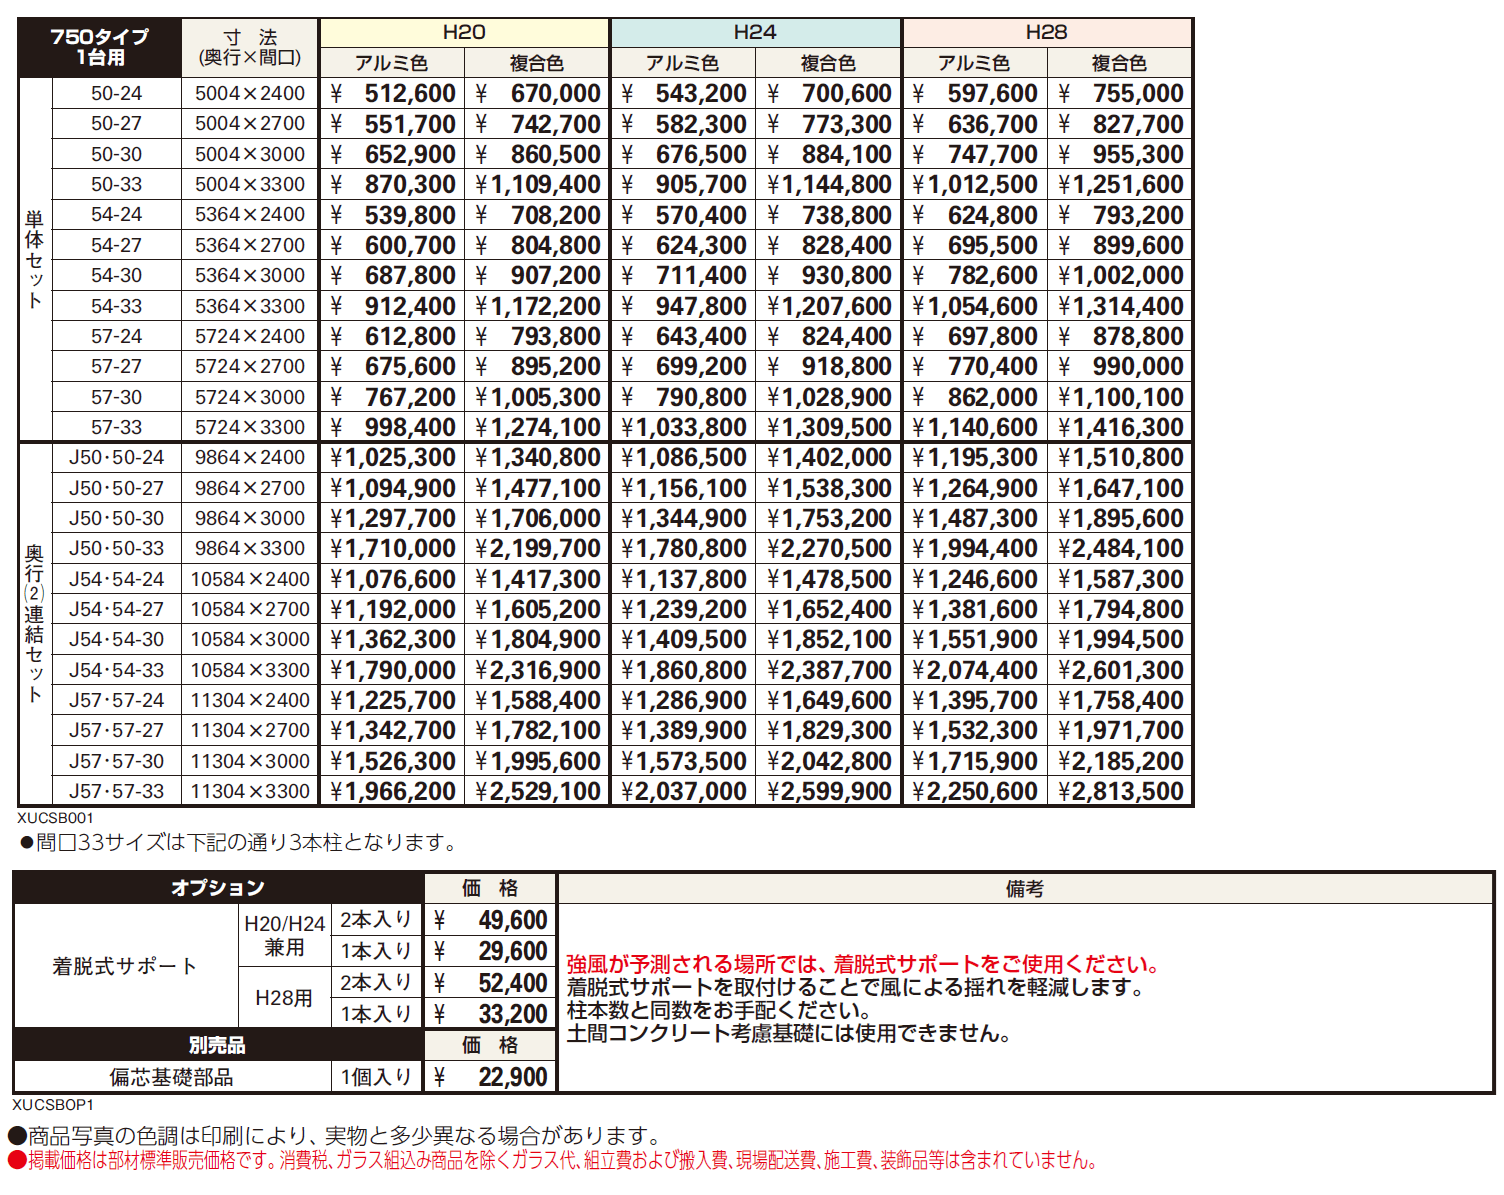Screen dimensions: 1504x1195
Task: Click the 奥行(2)連結セット vertical header
Action: (x=34, y=623)
